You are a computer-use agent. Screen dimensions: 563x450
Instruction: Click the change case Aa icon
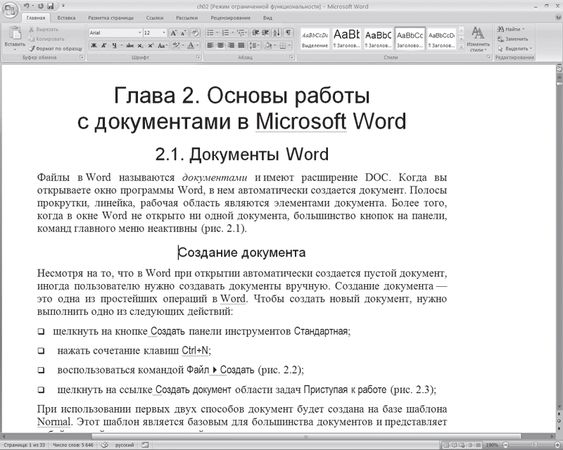coord(162,45)
